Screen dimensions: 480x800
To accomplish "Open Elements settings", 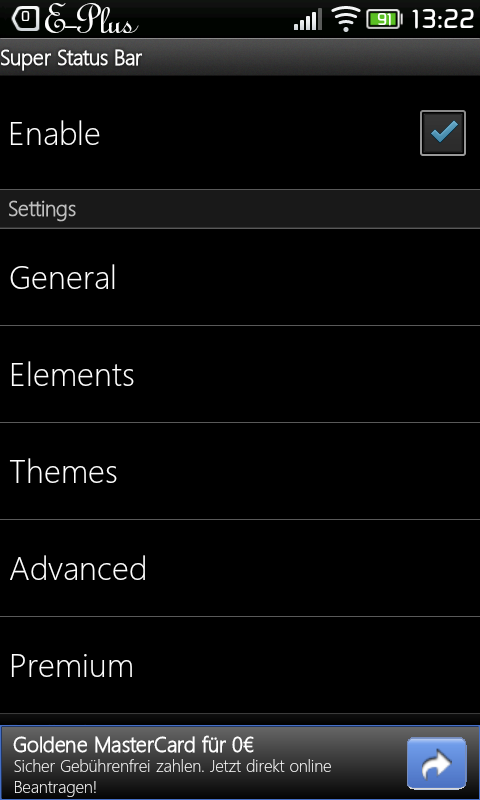I will [240, 374].
